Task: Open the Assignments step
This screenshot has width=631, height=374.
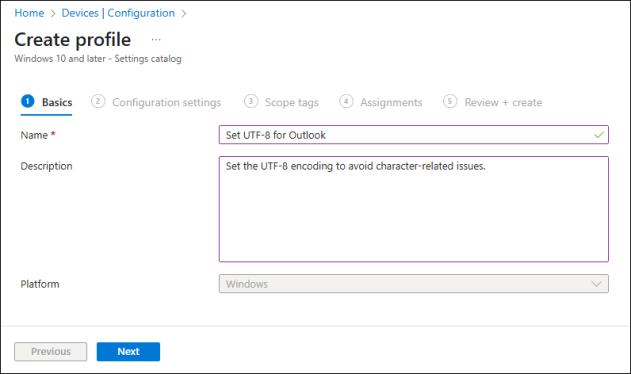Action: [381, 102]
